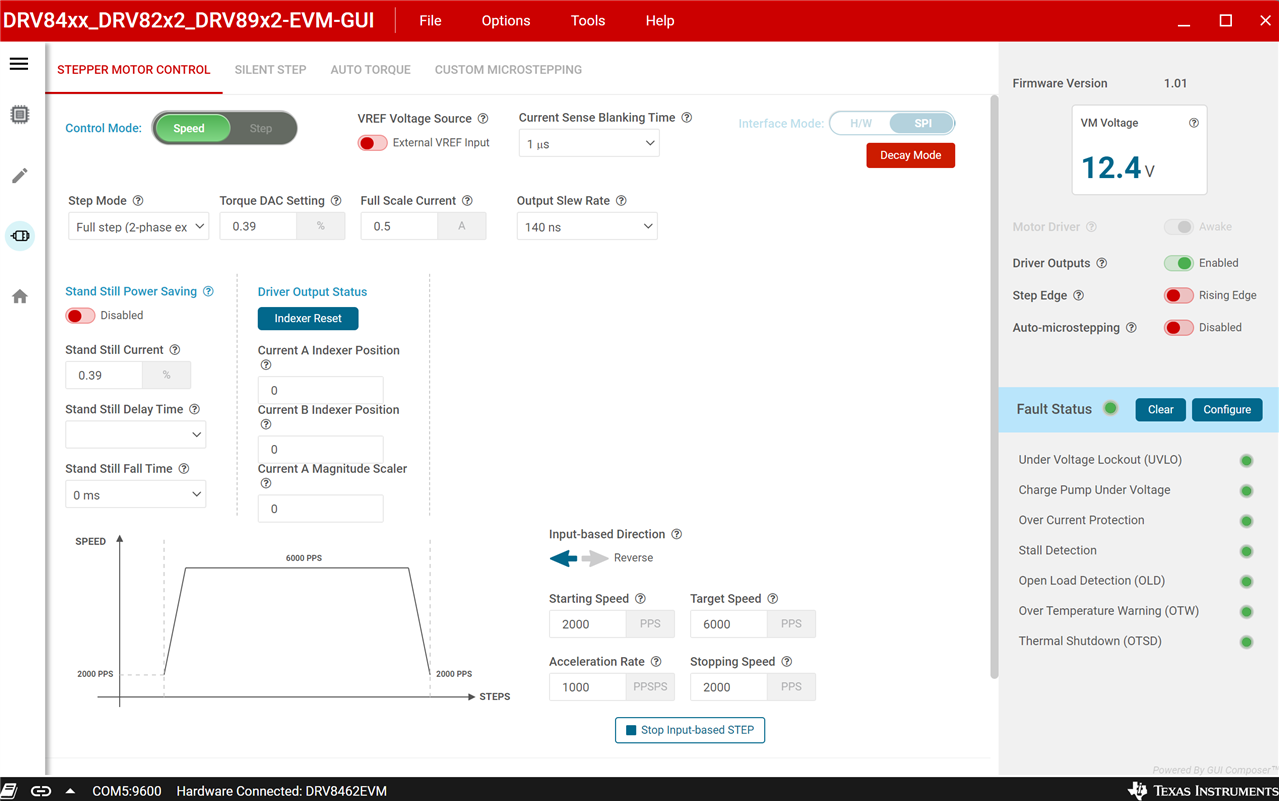The height and width of the screenshot is (801, 1279).
Task: Open the motor driver page icon
Action: coord(20,236)
